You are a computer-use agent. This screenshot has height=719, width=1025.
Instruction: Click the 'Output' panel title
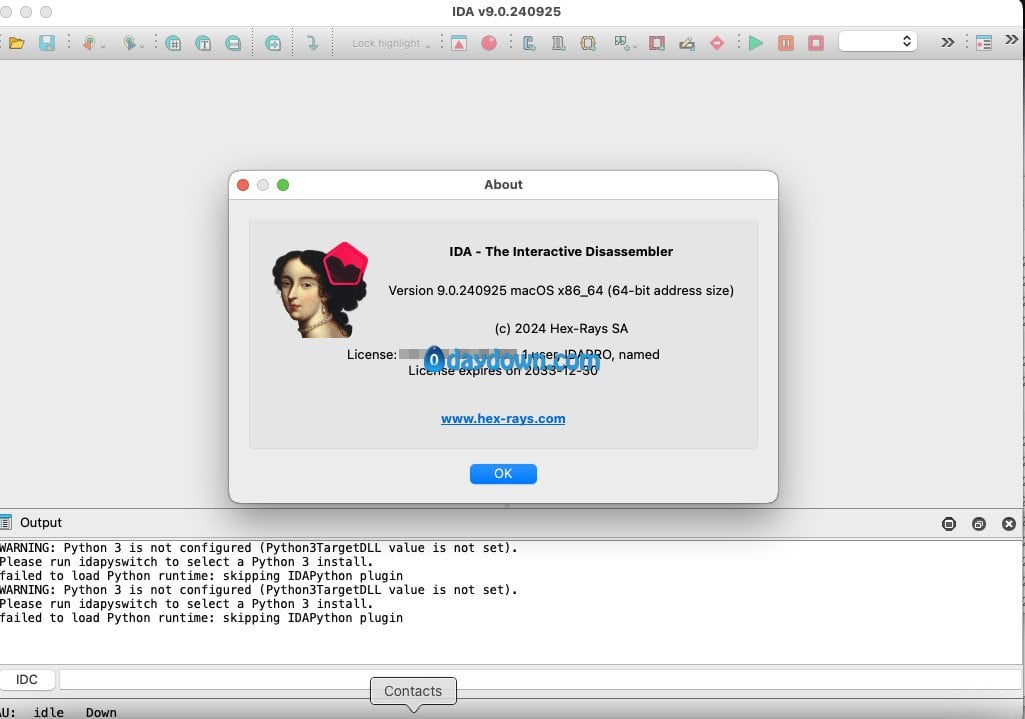(41, 523)
